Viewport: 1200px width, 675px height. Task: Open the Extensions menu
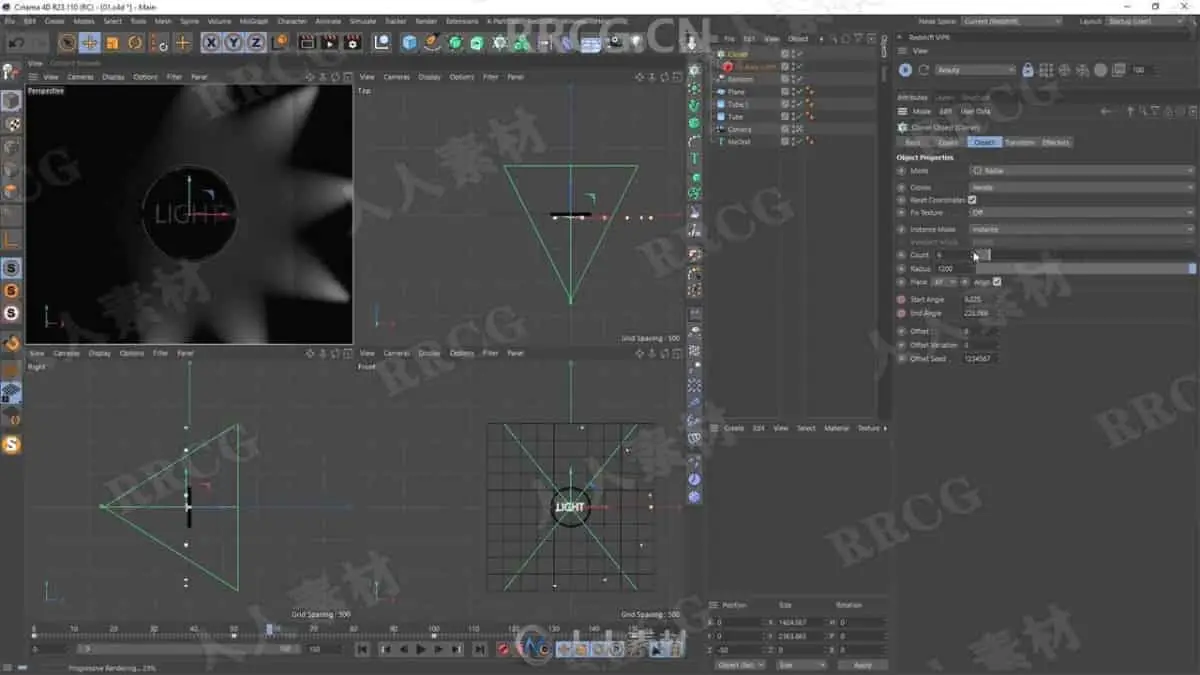pos(462,20)
